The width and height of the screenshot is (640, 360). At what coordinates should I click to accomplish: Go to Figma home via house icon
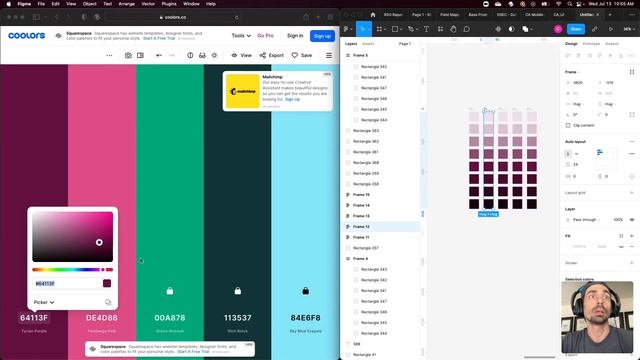tap(373, 14)
